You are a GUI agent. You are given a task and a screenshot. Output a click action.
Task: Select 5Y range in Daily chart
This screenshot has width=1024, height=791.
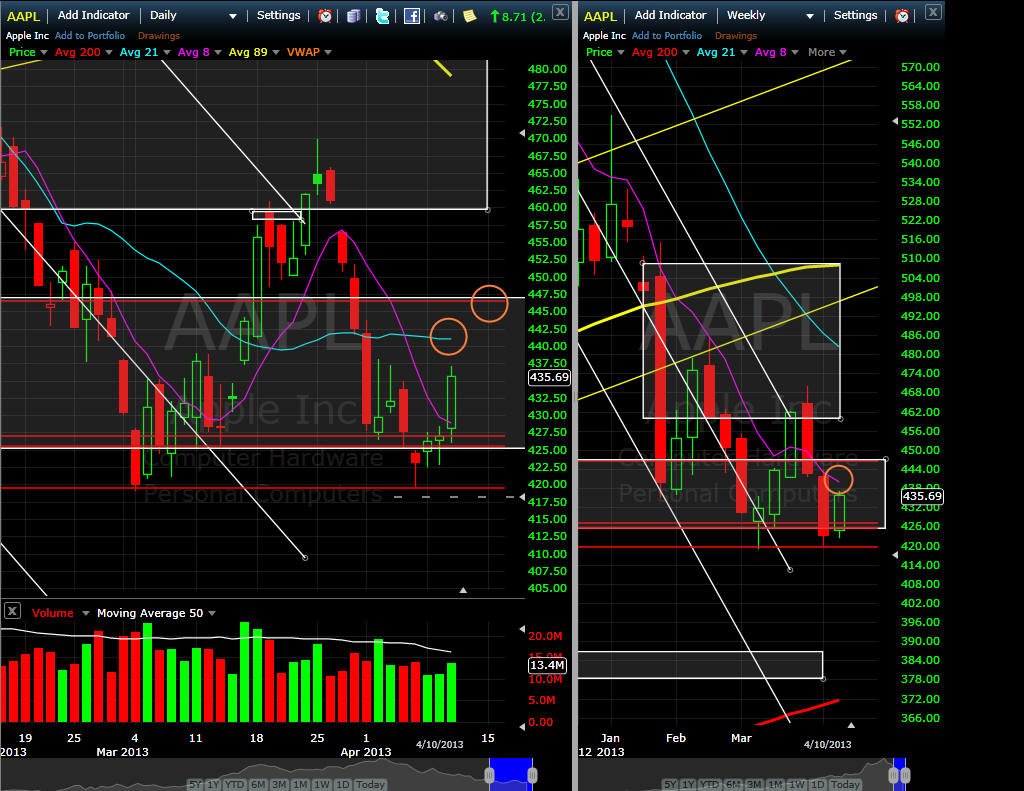[x=195, y=784]
